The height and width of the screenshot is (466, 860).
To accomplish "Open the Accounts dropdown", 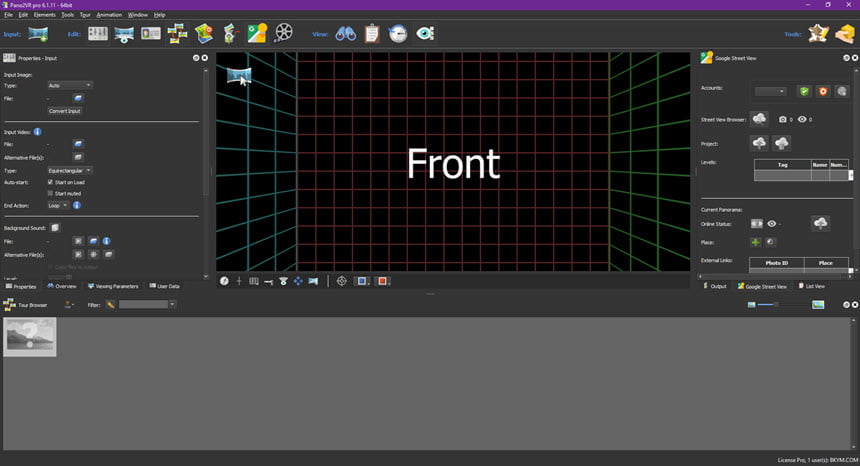I will [771, 92].
